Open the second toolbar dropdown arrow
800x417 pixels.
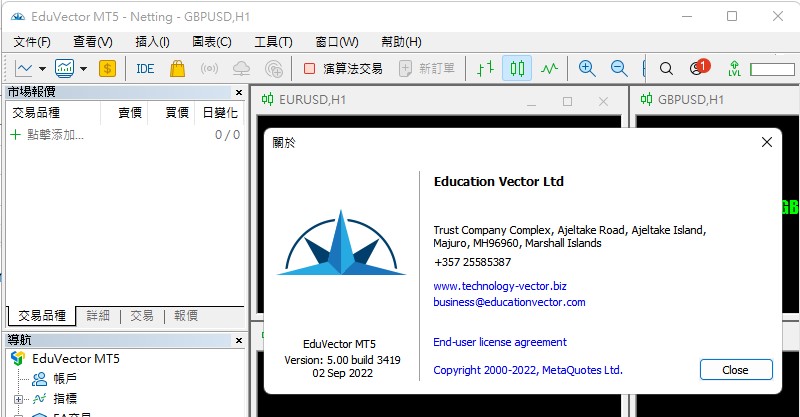(83, 69)
